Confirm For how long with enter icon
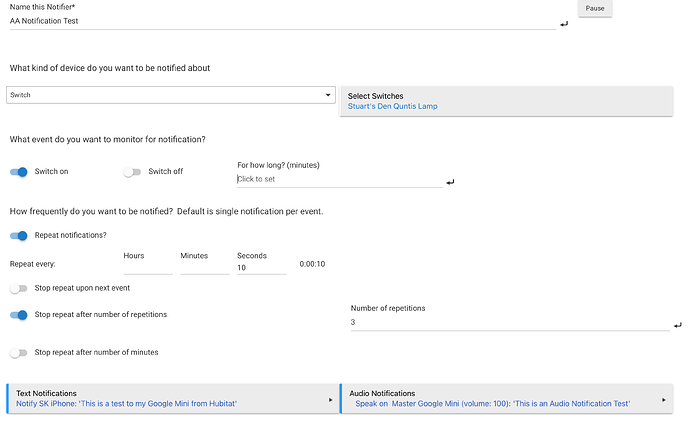Viewport: 690px width, 427px height. 450,182
